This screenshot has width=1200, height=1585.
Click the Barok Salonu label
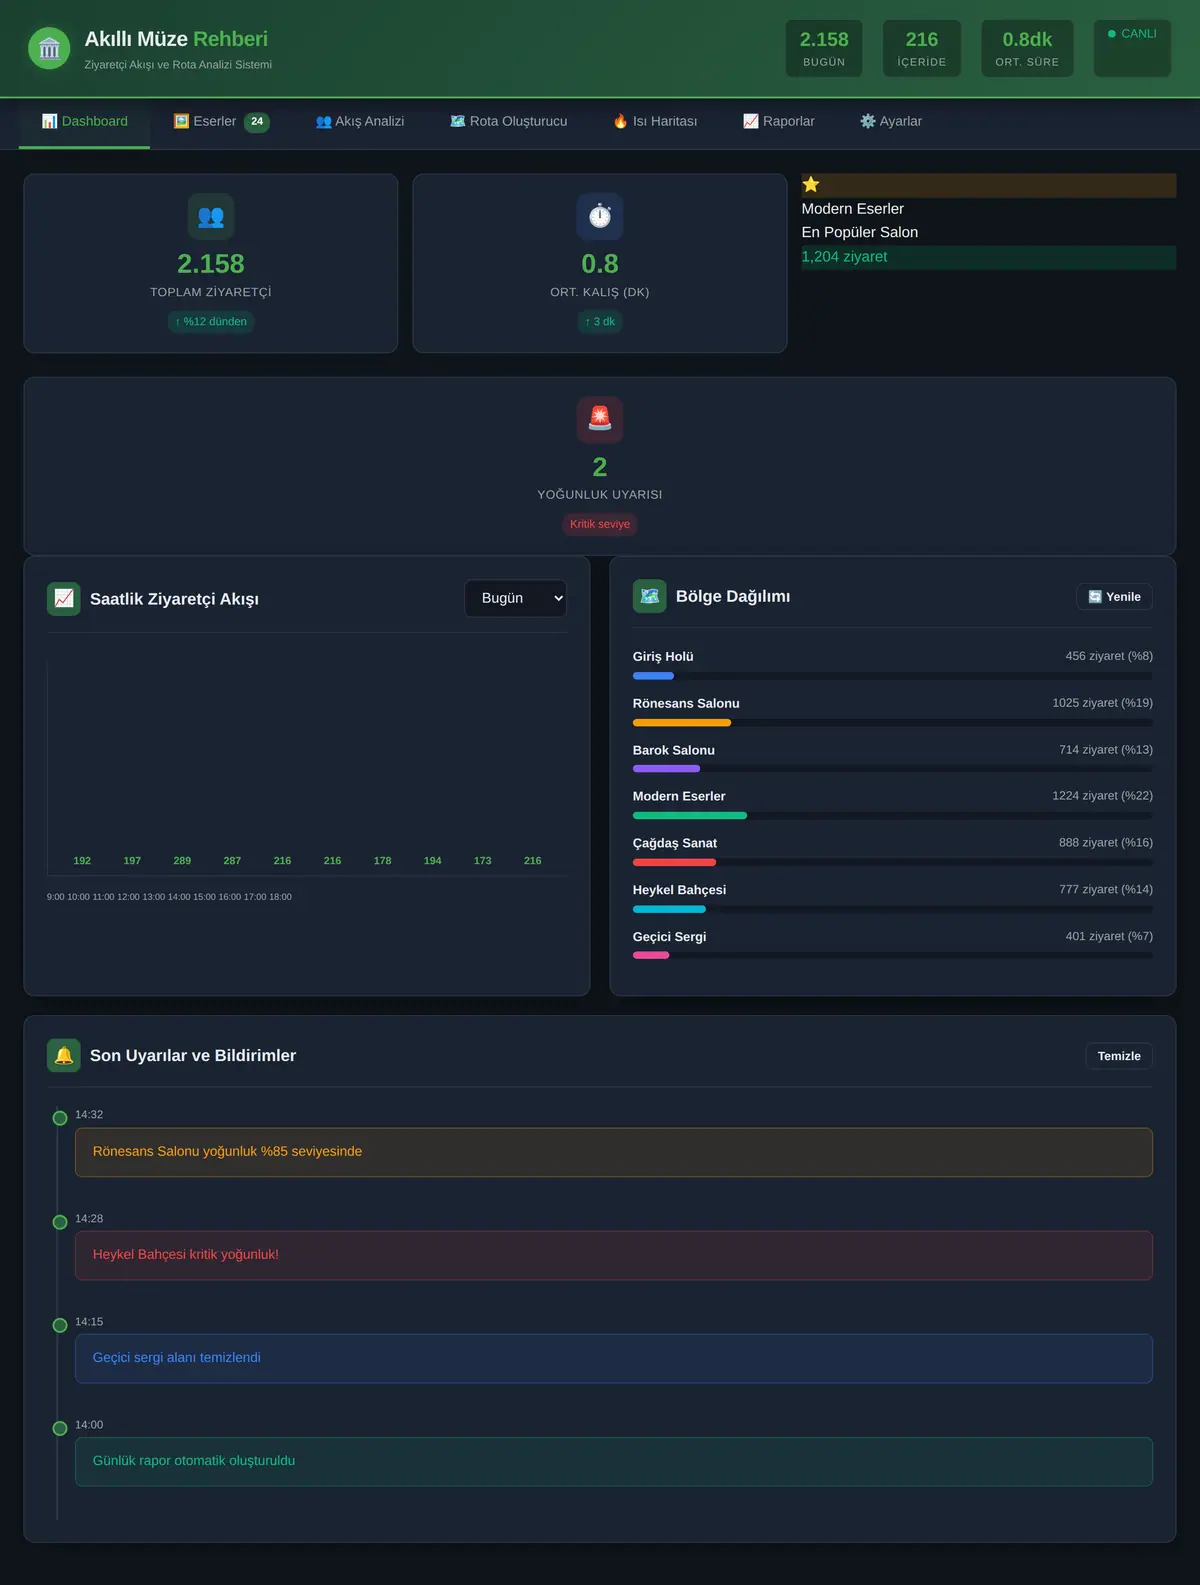tap(674, 750)
